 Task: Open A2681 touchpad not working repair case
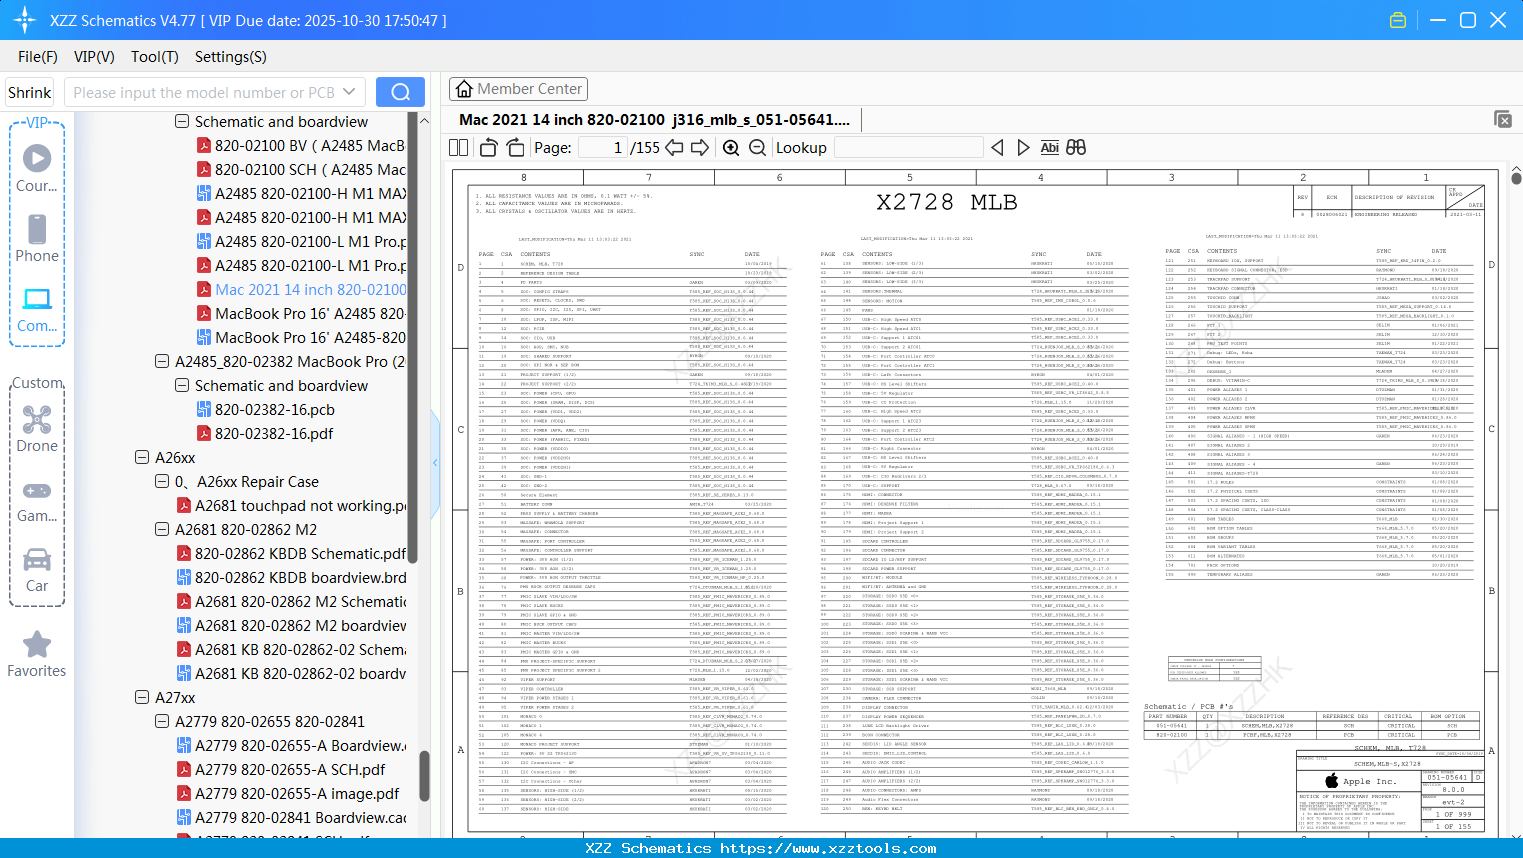(x=292, y=506)
